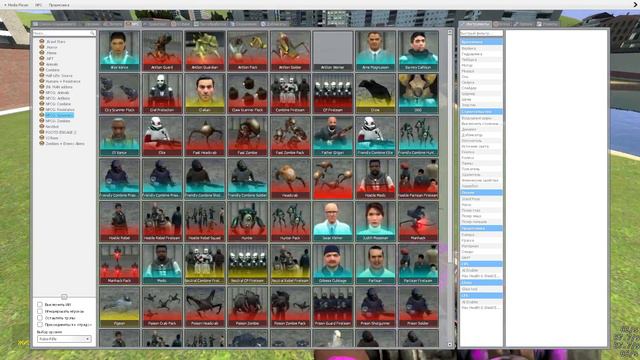This screenshot has width=640, height=360.
Task: Open the MFCG: Resistance category
Action: pos(60,109)
